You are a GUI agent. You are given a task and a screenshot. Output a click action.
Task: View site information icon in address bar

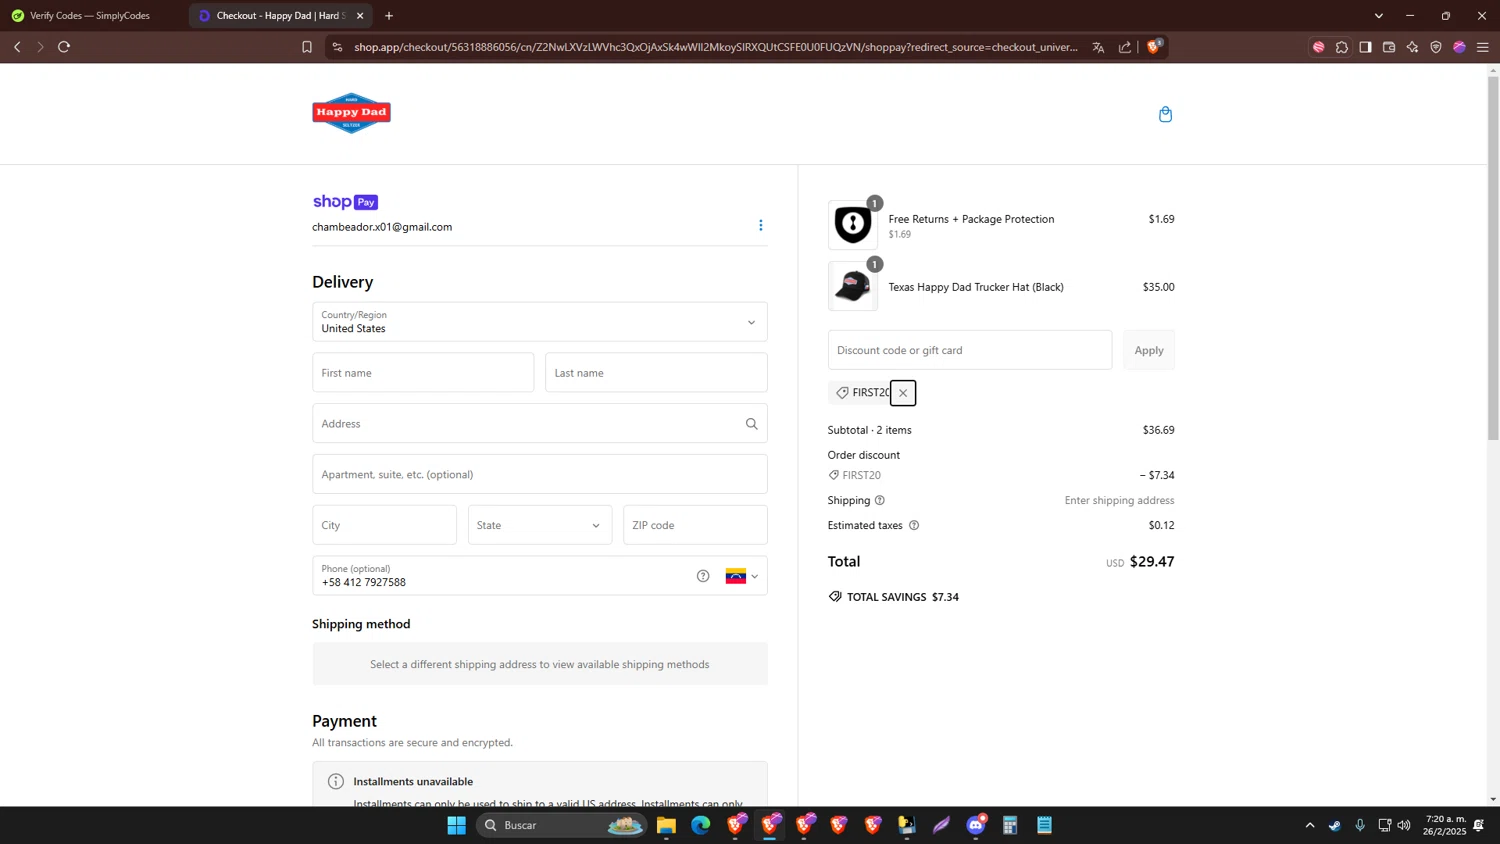pyautogui.click(x=337, y=47)
